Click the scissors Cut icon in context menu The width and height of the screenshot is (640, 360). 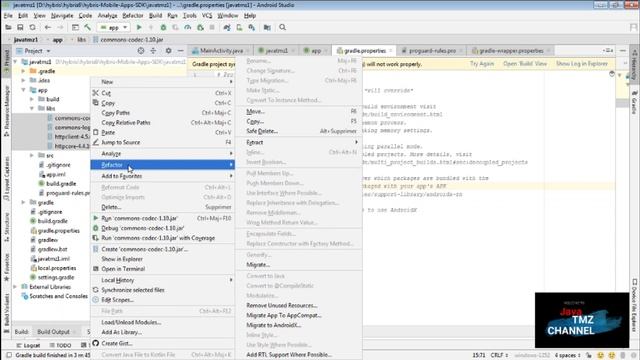click(x=96, y=93)
